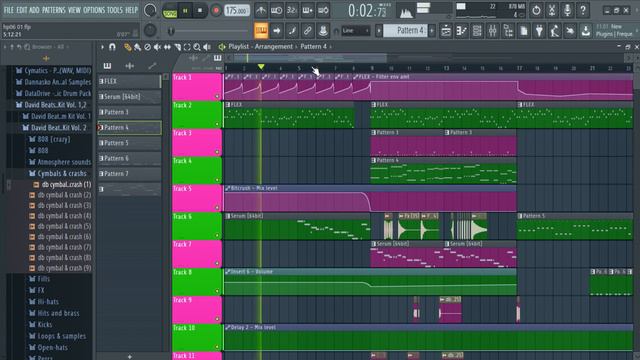Toggle the countdown before recording
640x360 pixels.
tap(292, 10)
